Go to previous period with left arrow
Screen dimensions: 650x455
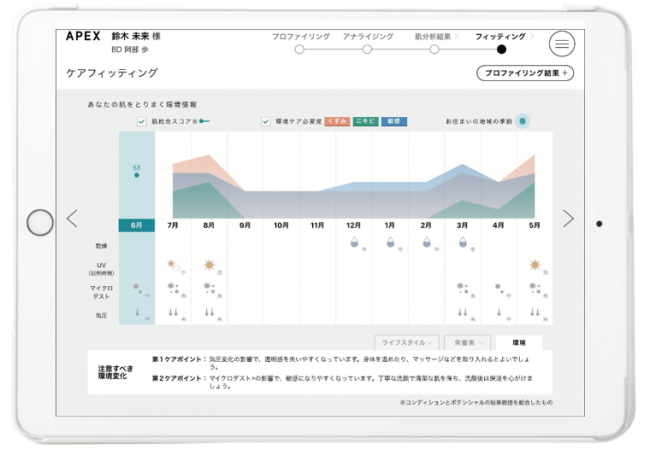point(72,218)
